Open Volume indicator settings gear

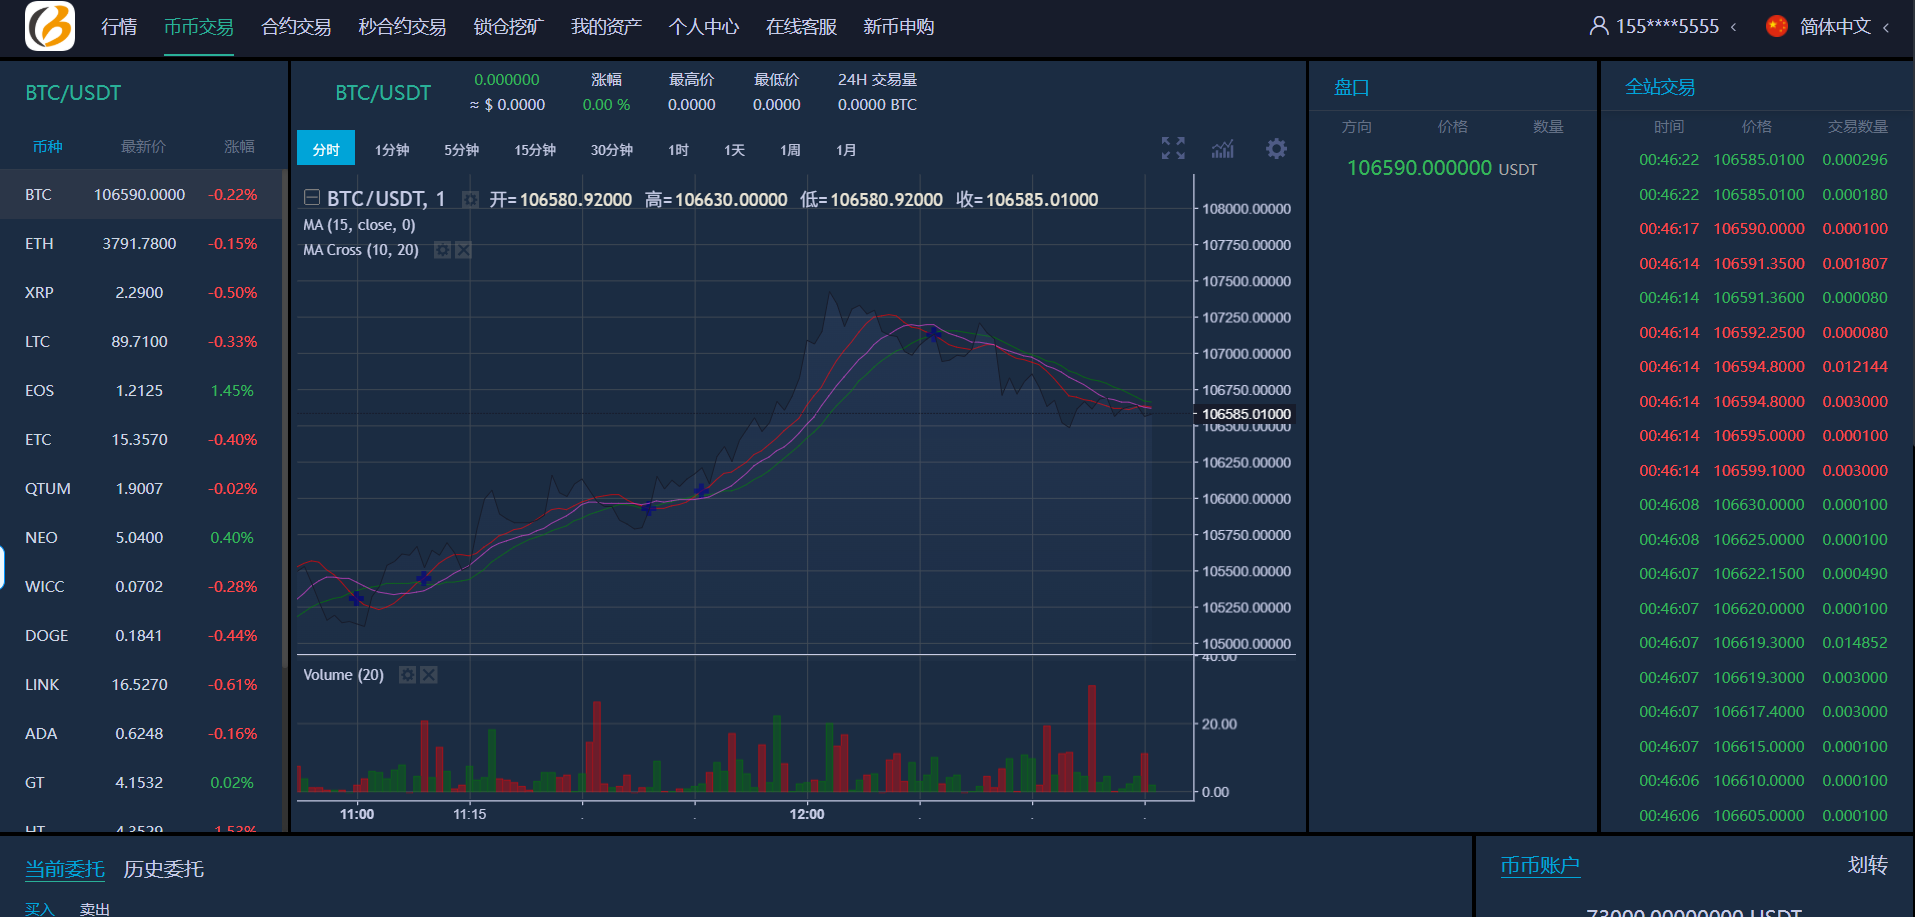(407, 675)
